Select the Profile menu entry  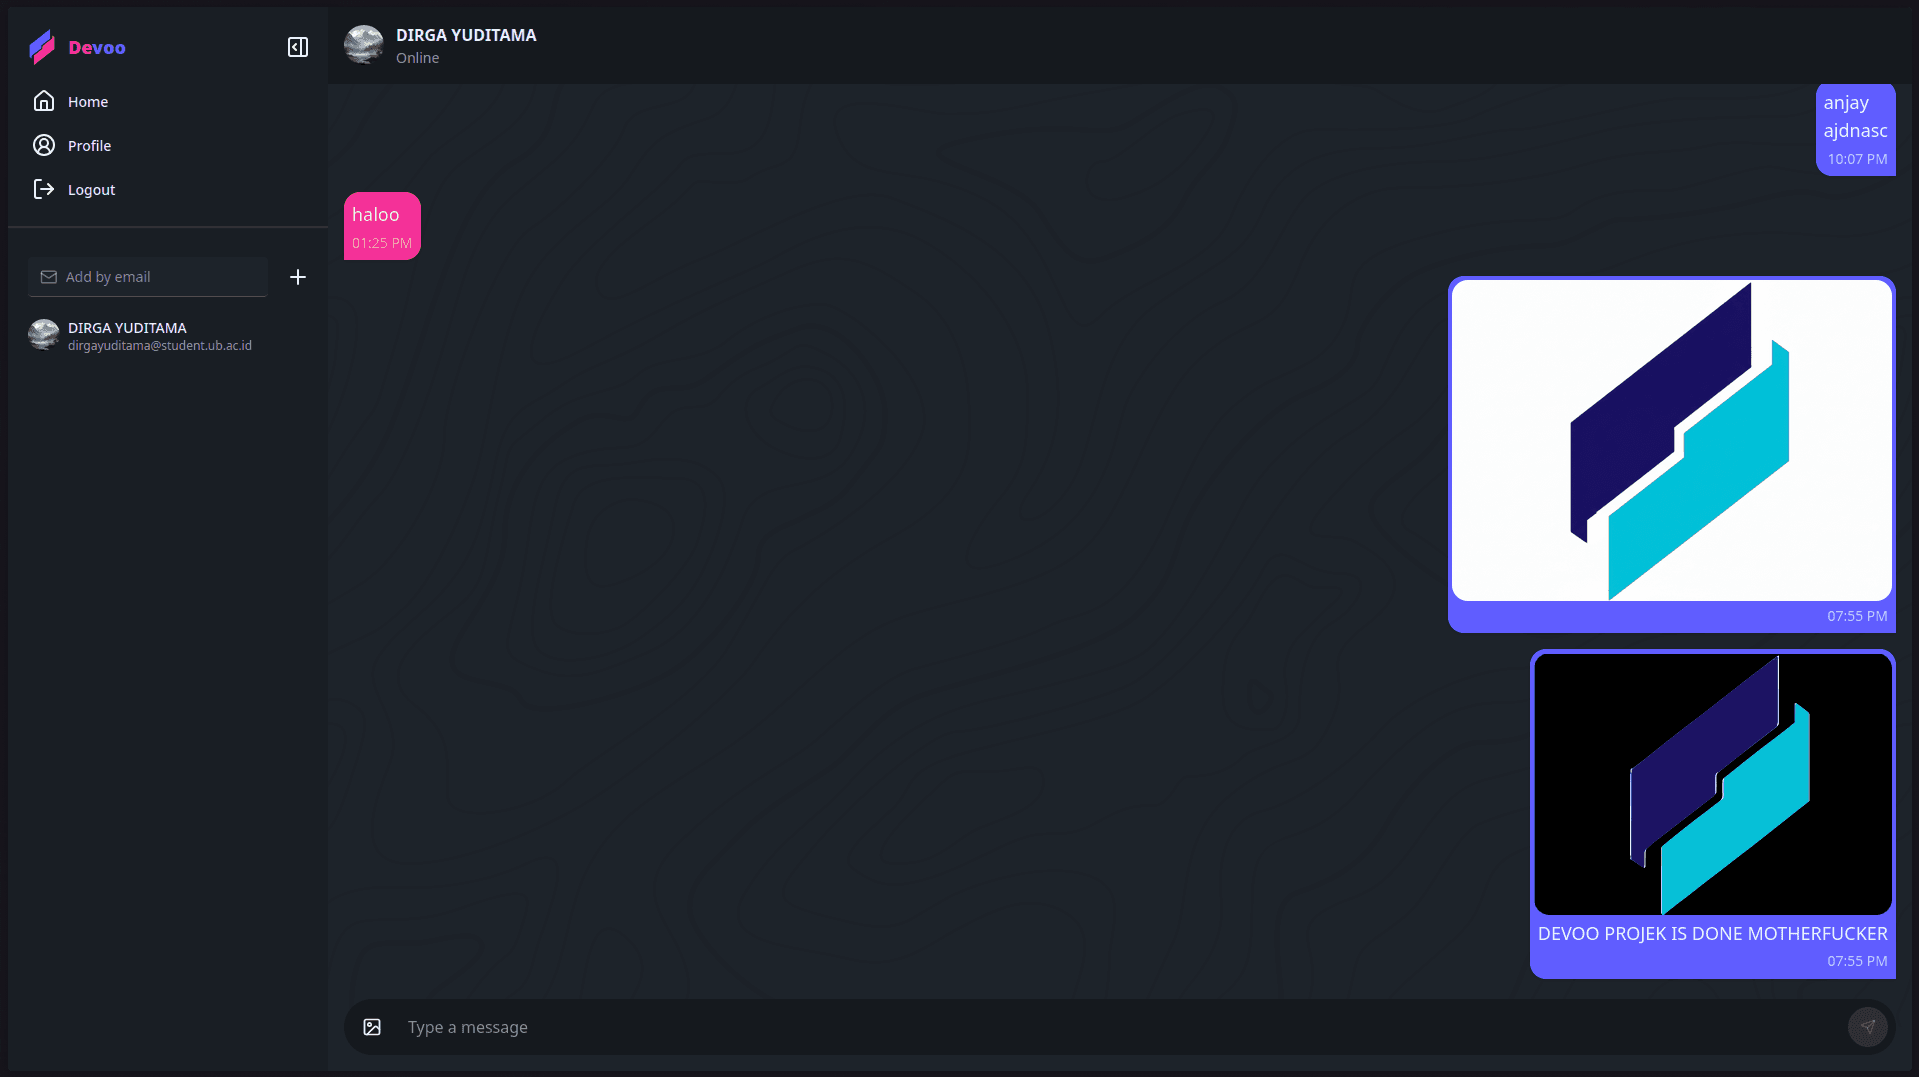[89, 145]
